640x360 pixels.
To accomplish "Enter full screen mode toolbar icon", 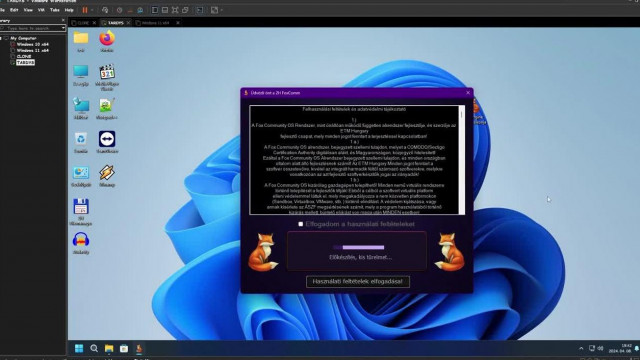I will 175,10.
